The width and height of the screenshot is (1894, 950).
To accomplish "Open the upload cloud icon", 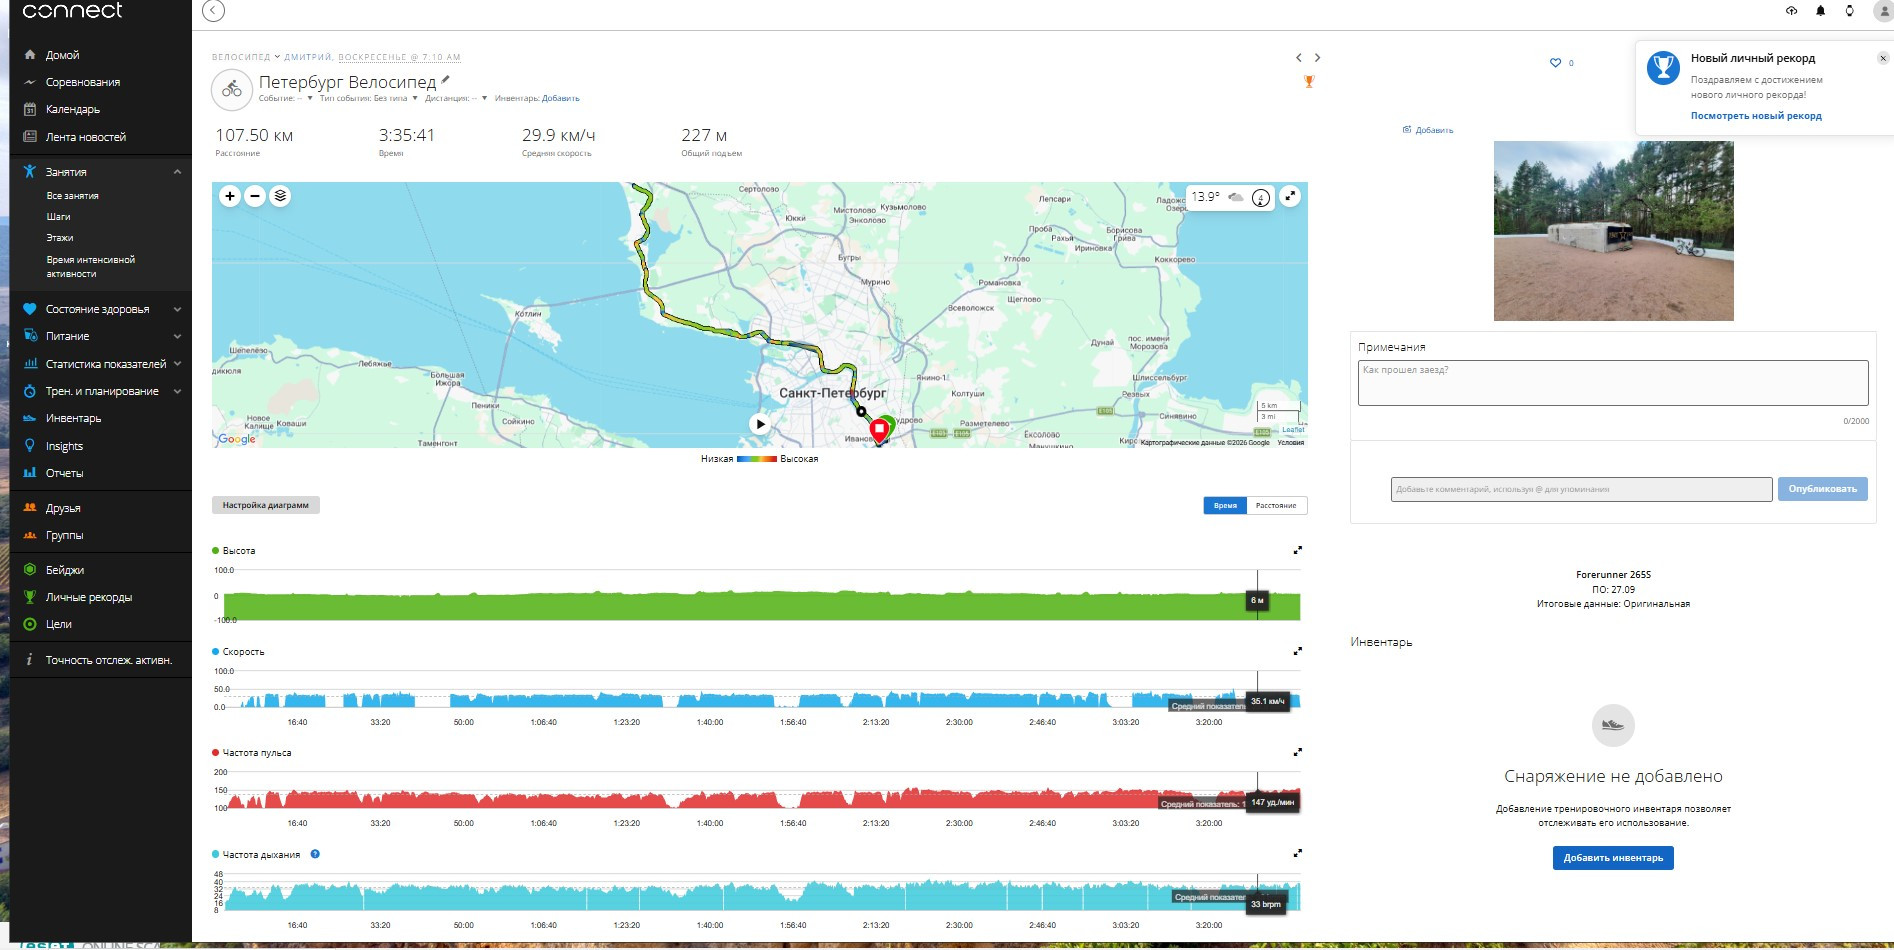I will (x=1791, y=11).
